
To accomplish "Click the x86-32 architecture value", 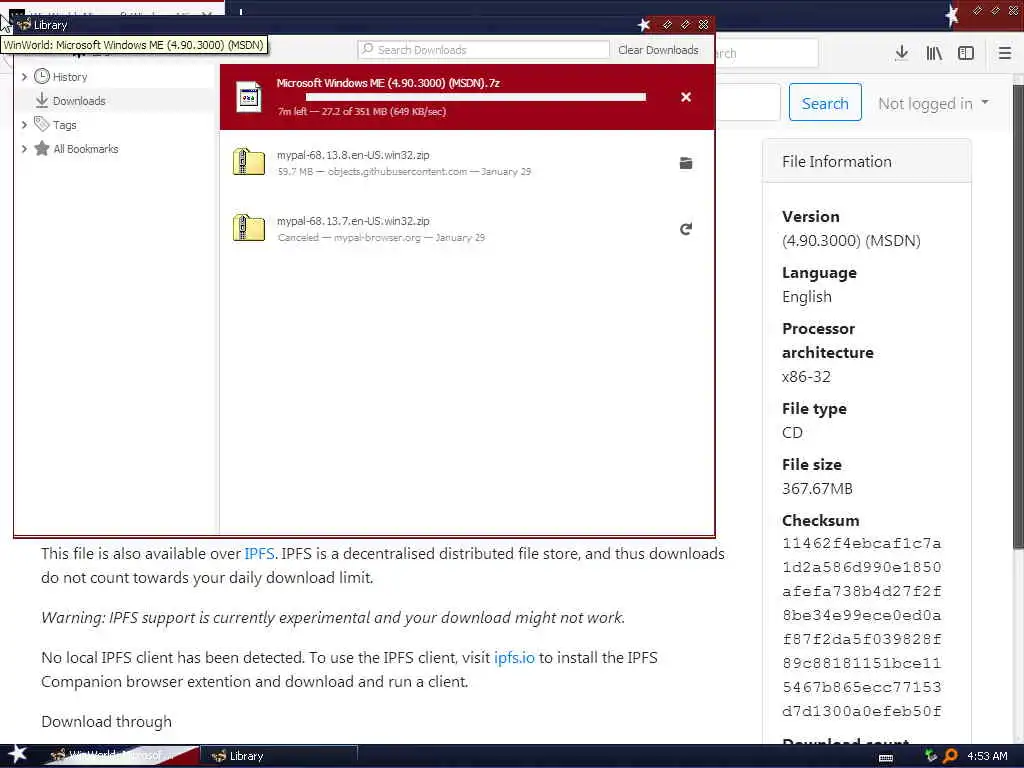I will 806,376.
